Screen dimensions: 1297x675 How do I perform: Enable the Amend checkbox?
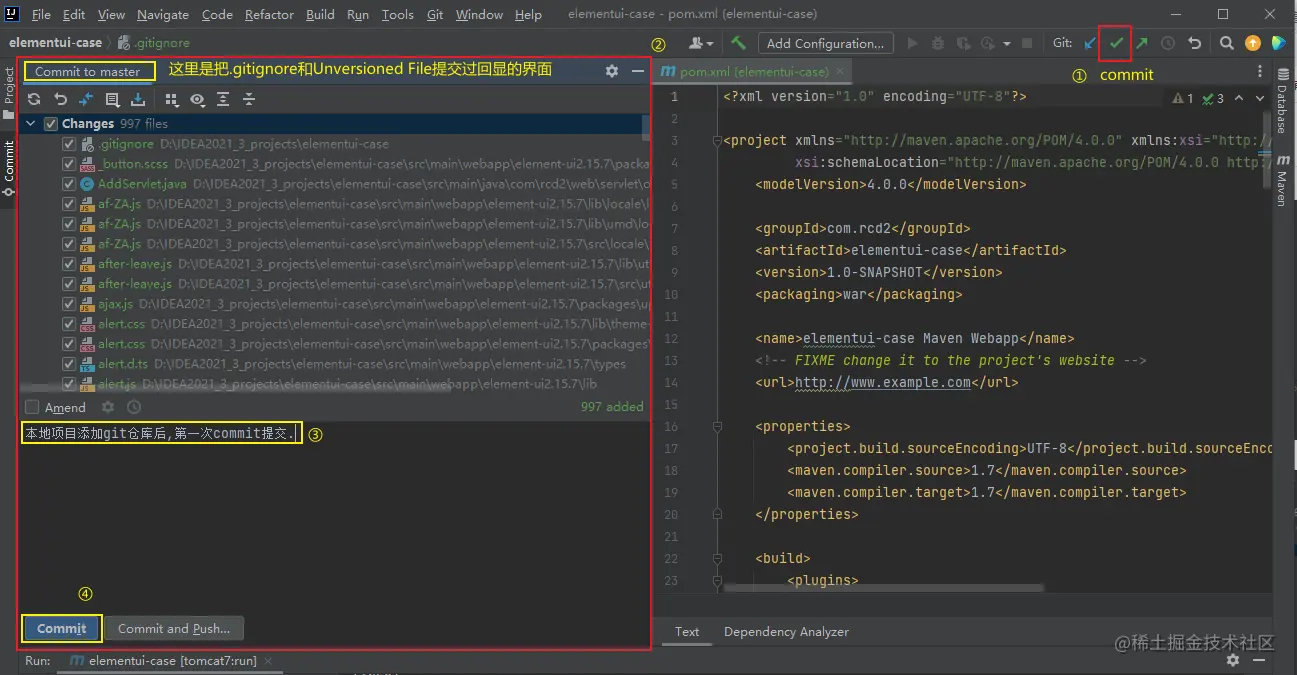click(x=32, y=407)
